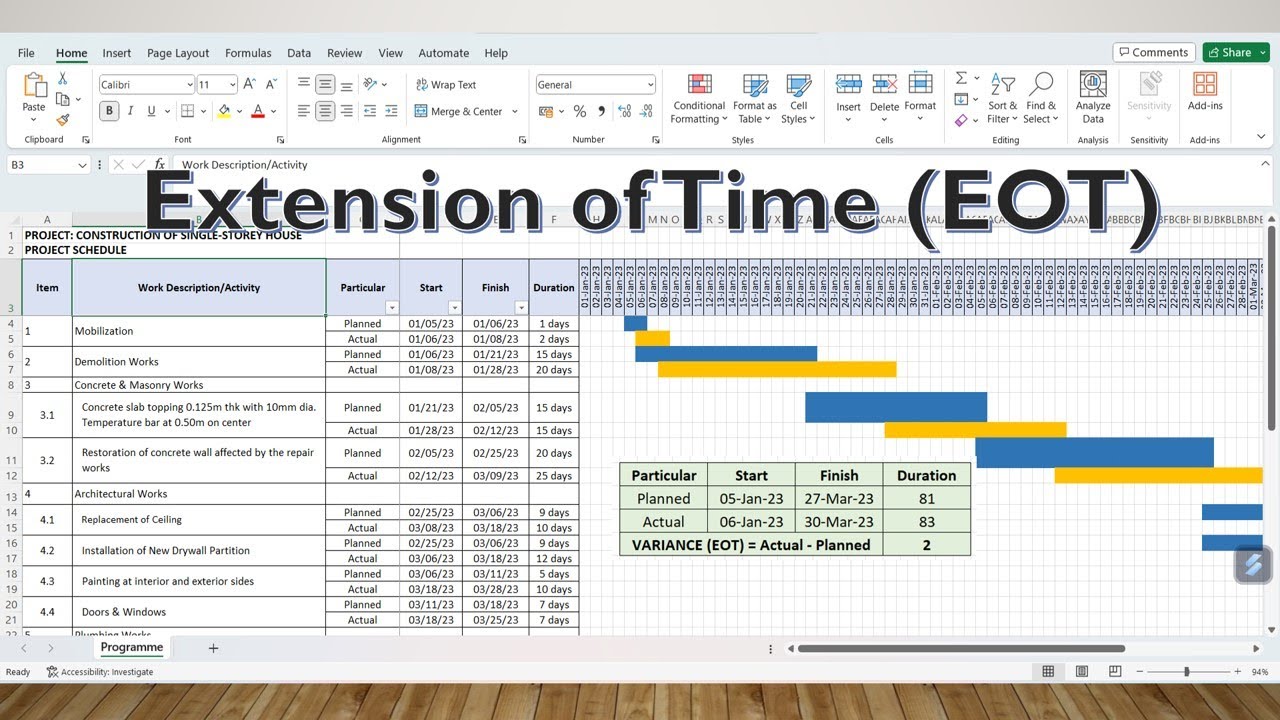The width and height of the screenshot is (1280, 720).
Task: Open the File menu
Action: pyautogui.click(x=26, y=53)
